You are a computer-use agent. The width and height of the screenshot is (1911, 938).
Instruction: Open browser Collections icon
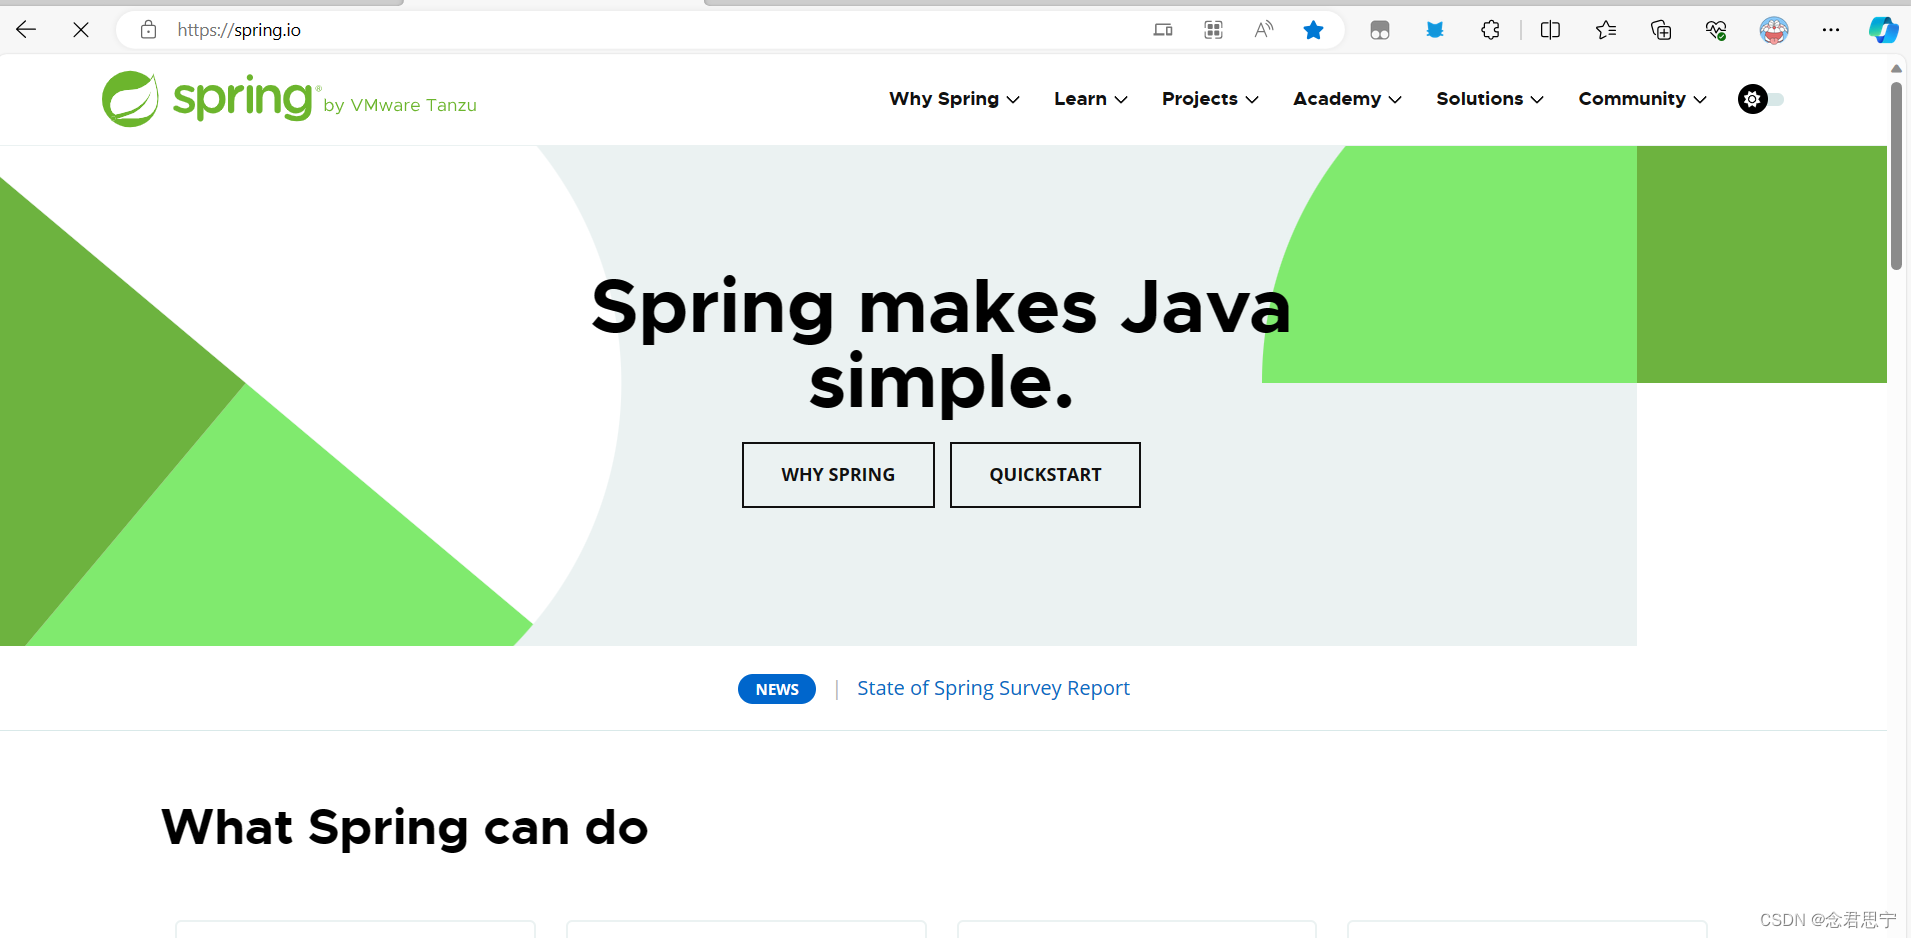pos(1662,30)
